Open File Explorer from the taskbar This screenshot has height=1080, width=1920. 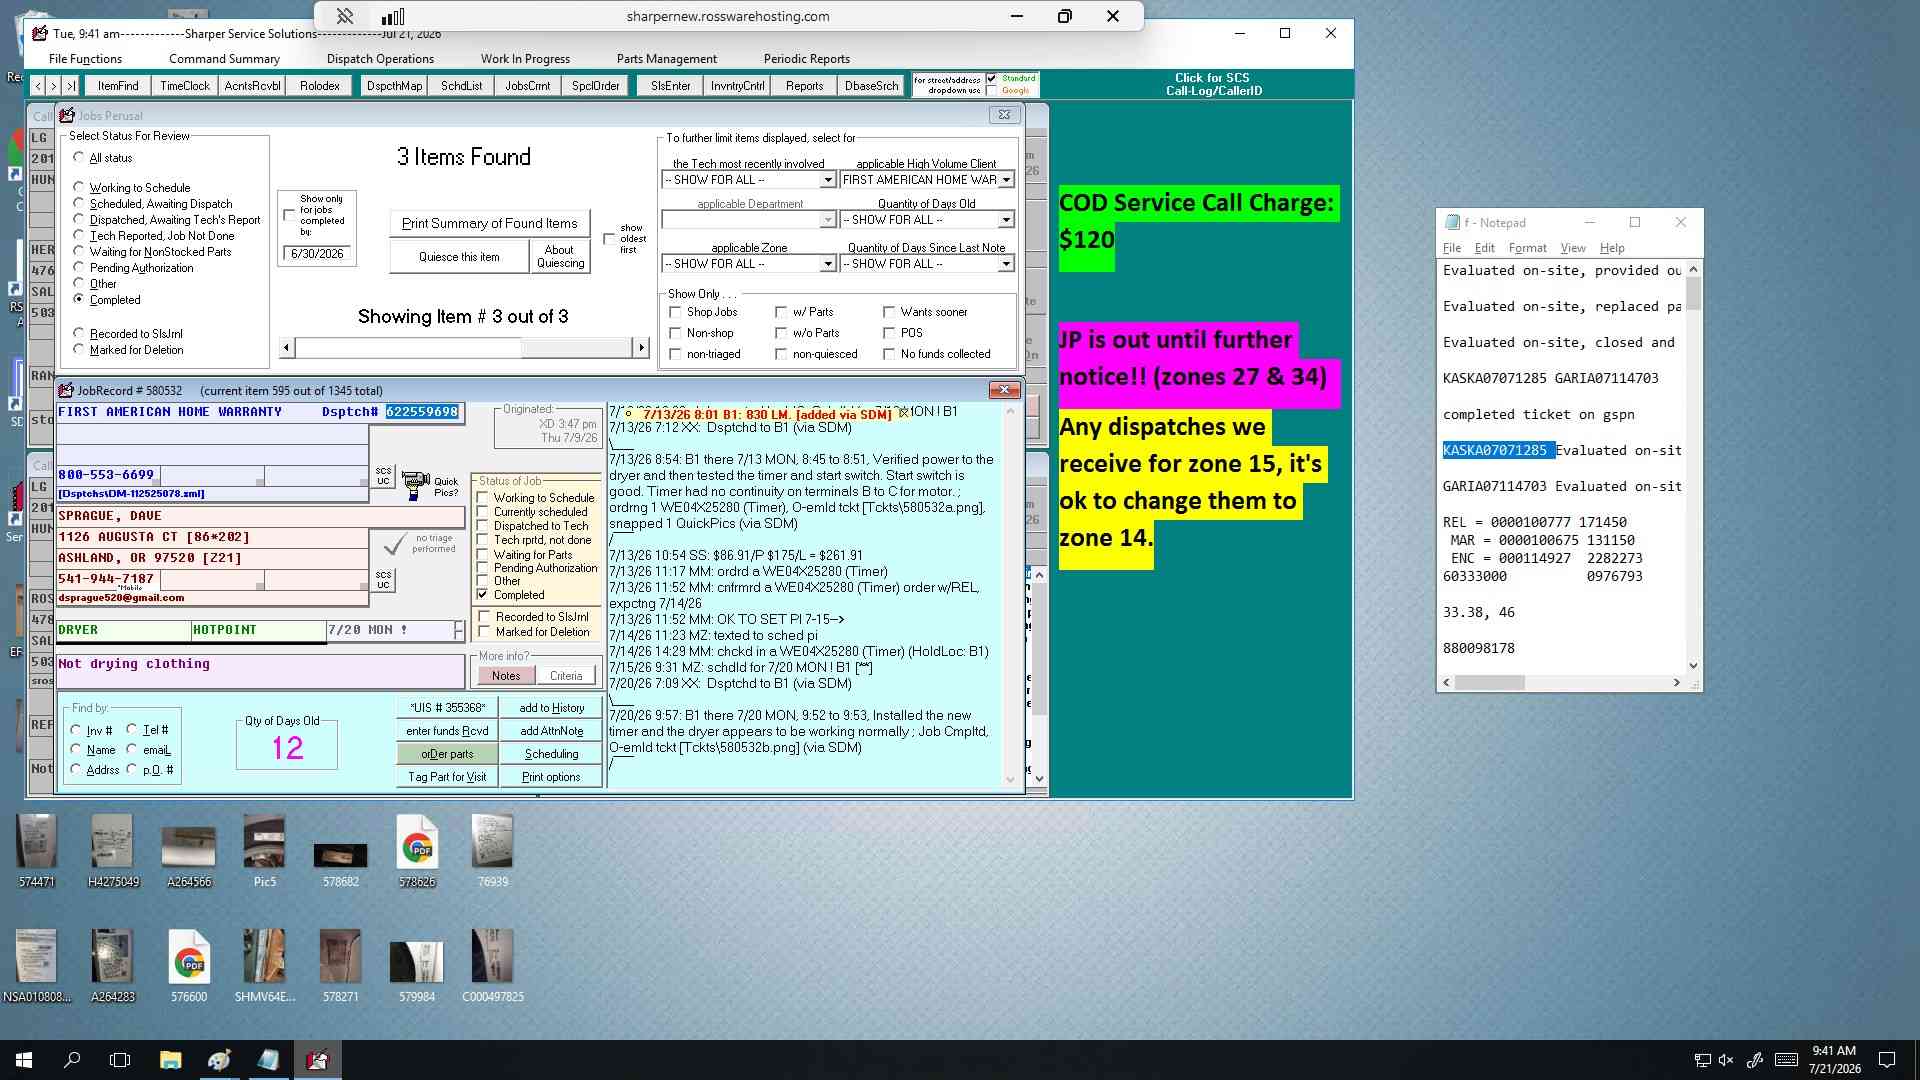[170, 1060]
